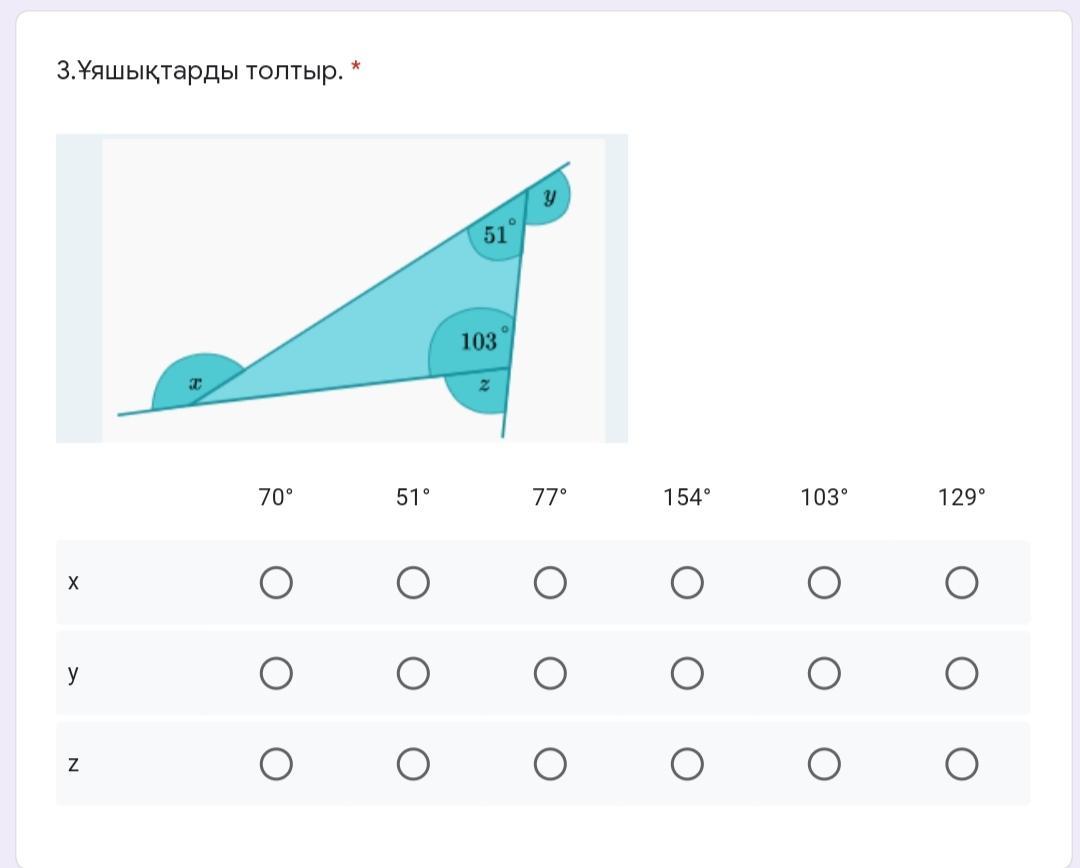
Task: Select 77° for row z
Action: [x=550, y=765]
